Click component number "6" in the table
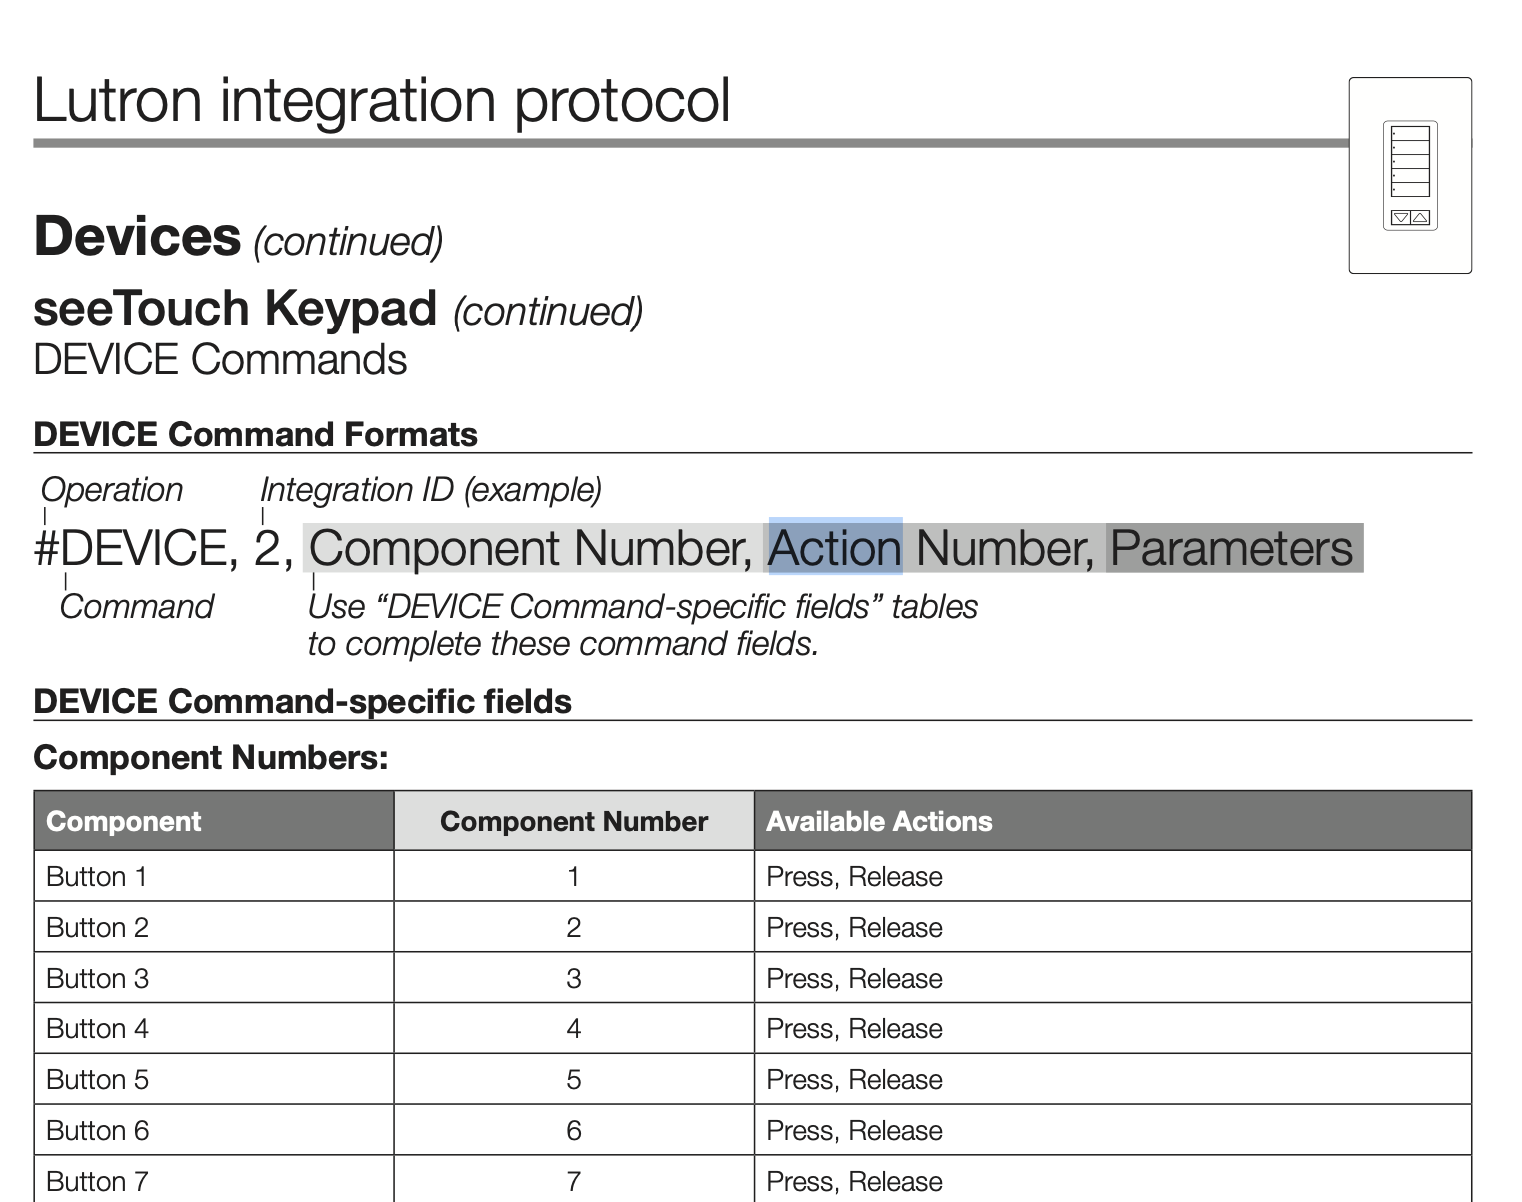 (573, 1131)
